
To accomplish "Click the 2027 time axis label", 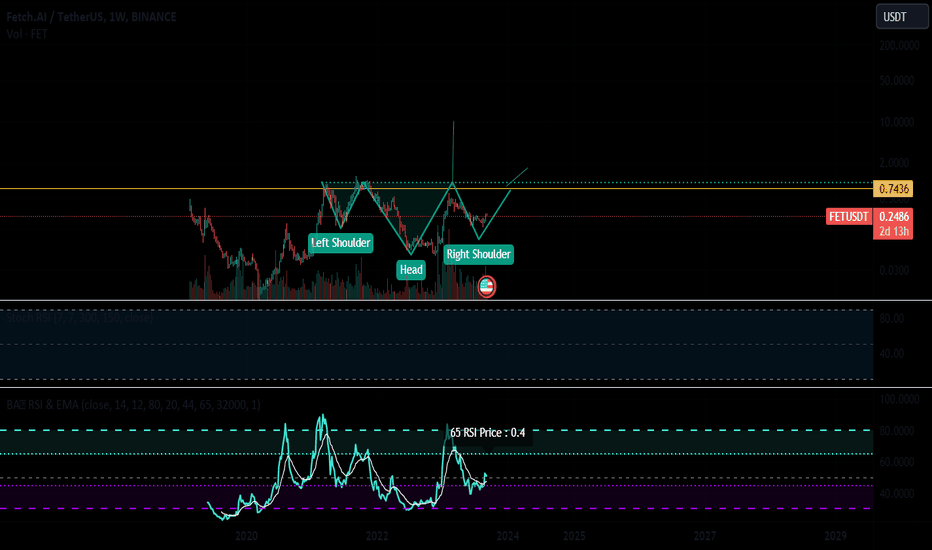I will click(705, 536).
